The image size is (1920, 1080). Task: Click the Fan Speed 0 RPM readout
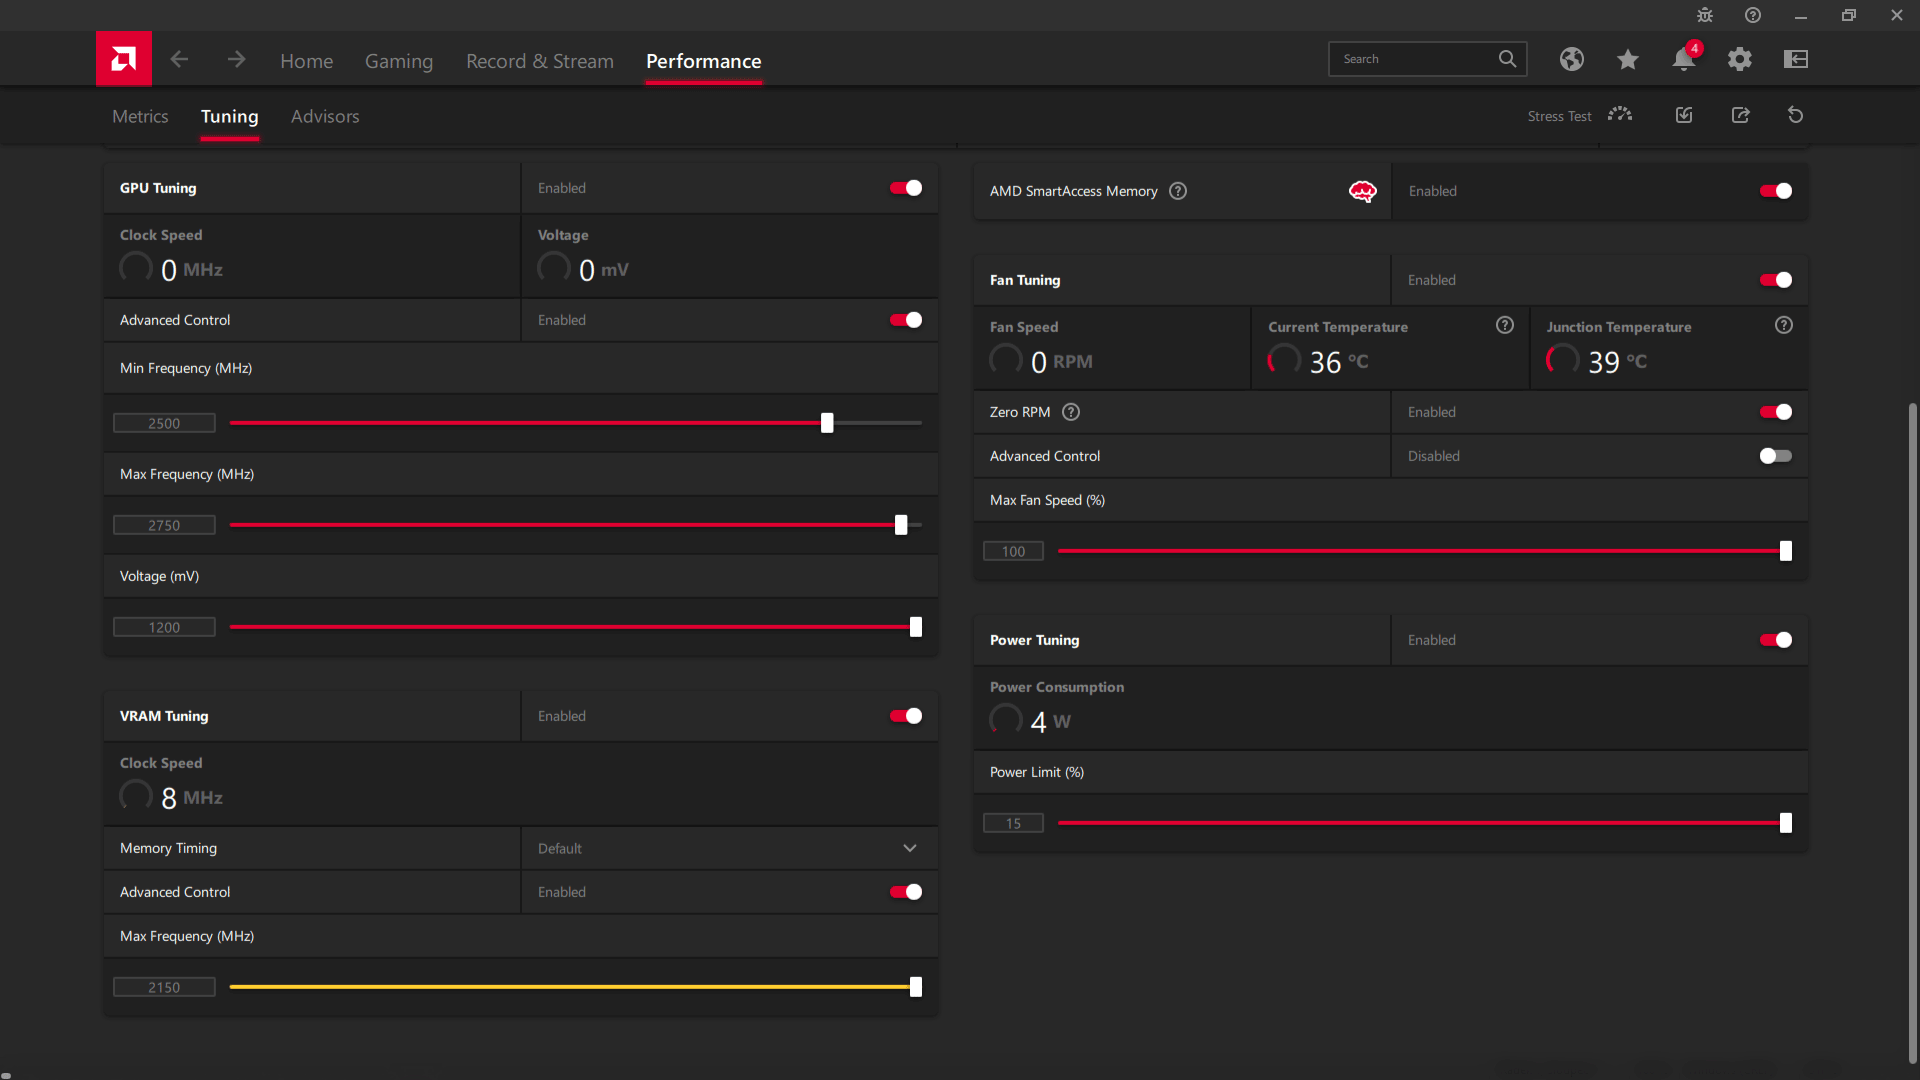(x=1041, y=361)
